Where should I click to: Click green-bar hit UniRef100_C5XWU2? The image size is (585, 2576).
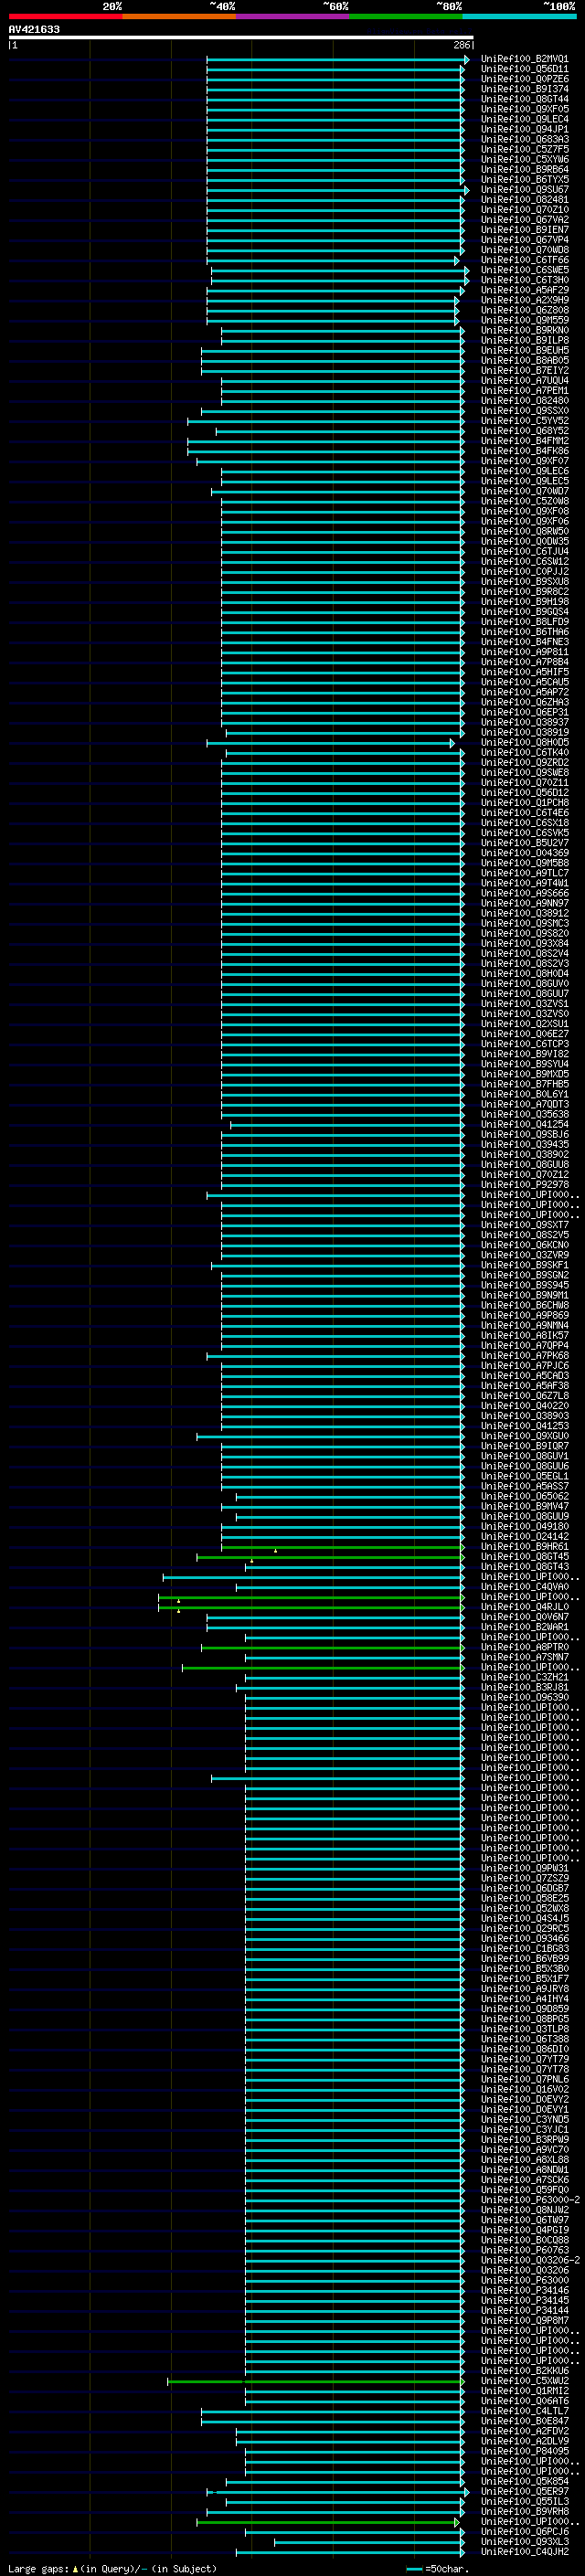coord(524,2380)
